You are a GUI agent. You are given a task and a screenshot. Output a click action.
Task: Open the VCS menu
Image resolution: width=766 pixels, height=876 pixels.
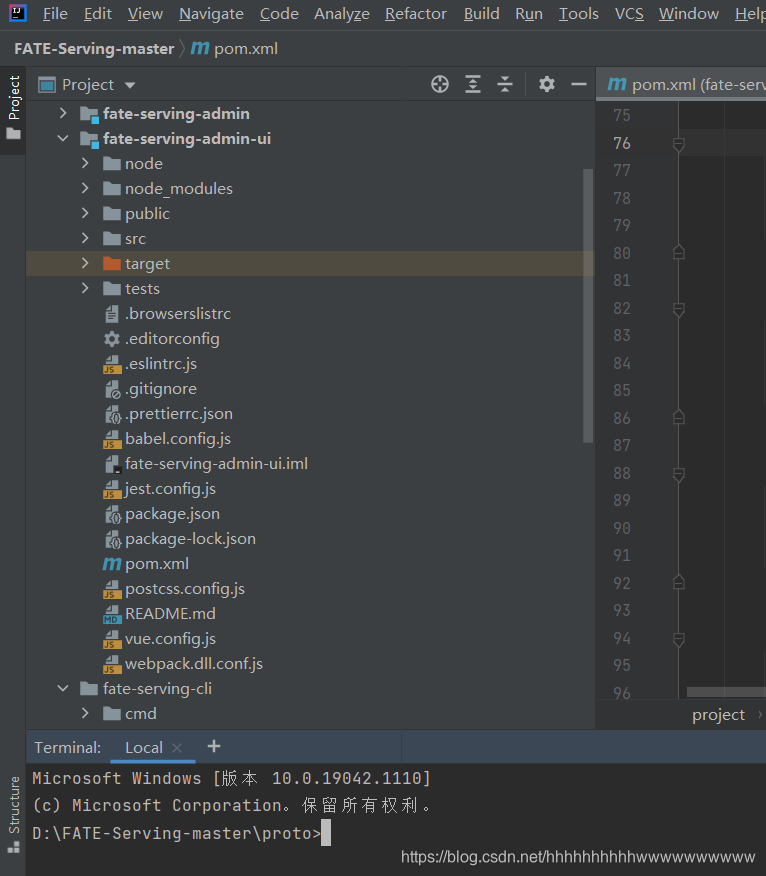tap(629, 13)
